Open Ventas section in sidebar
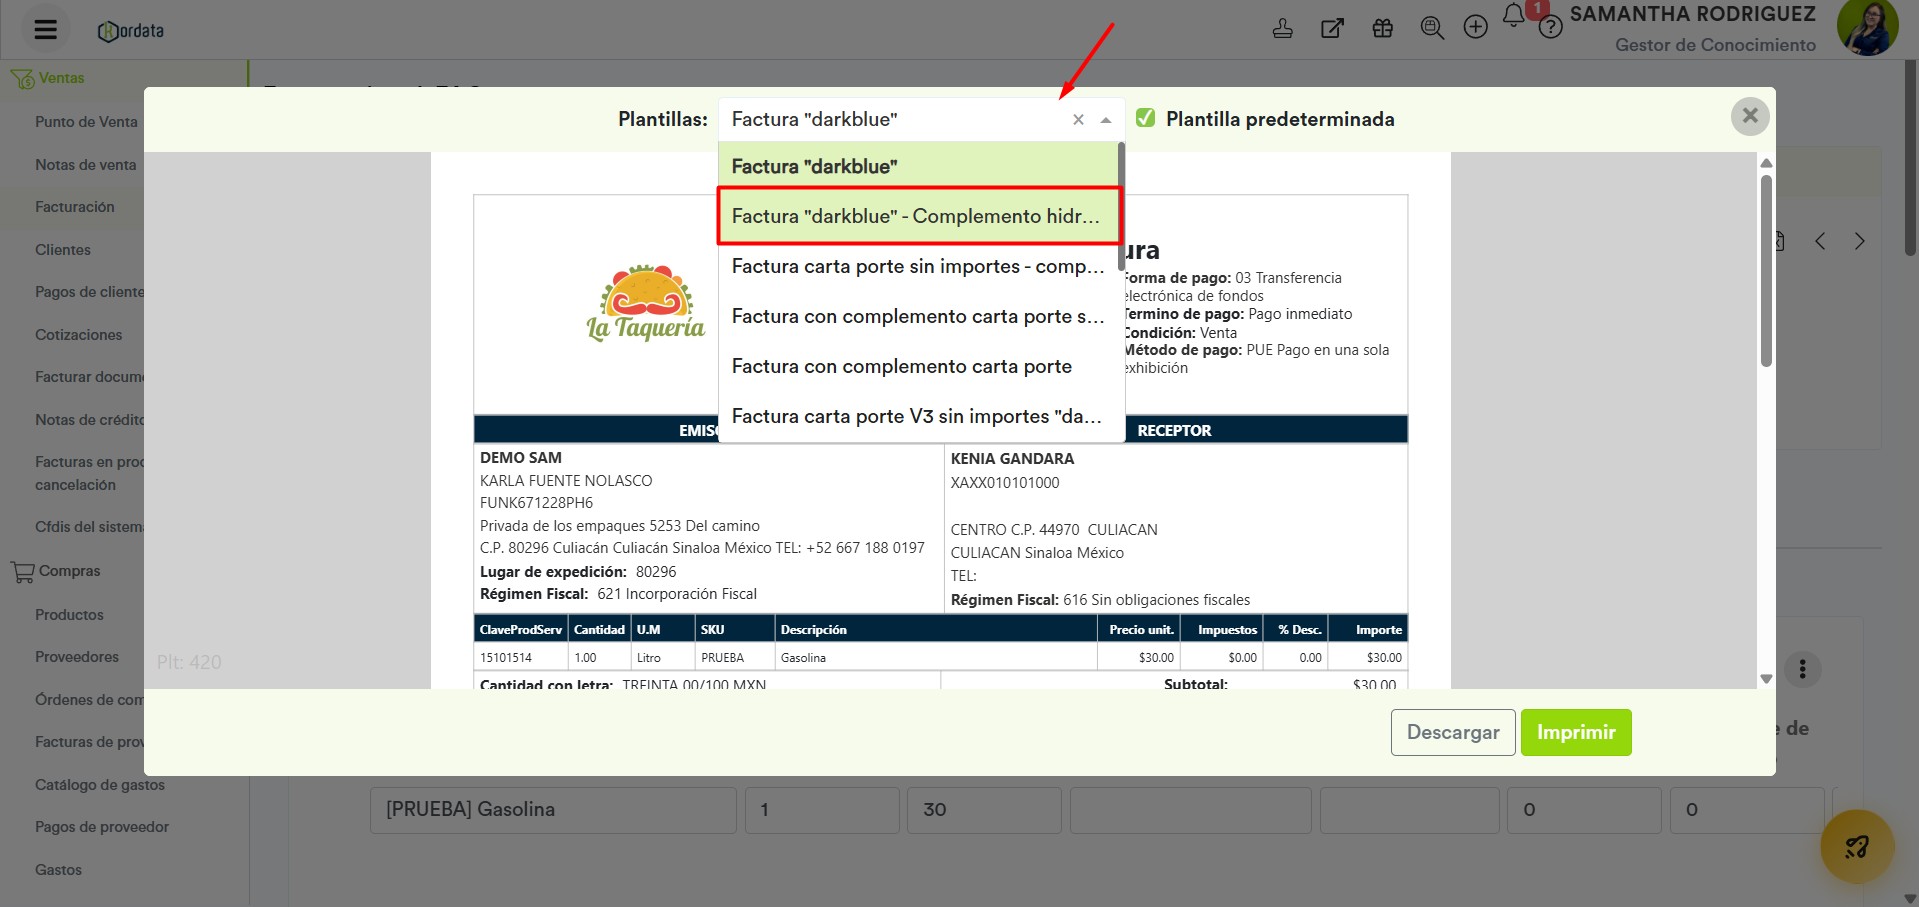 (61, 78)
